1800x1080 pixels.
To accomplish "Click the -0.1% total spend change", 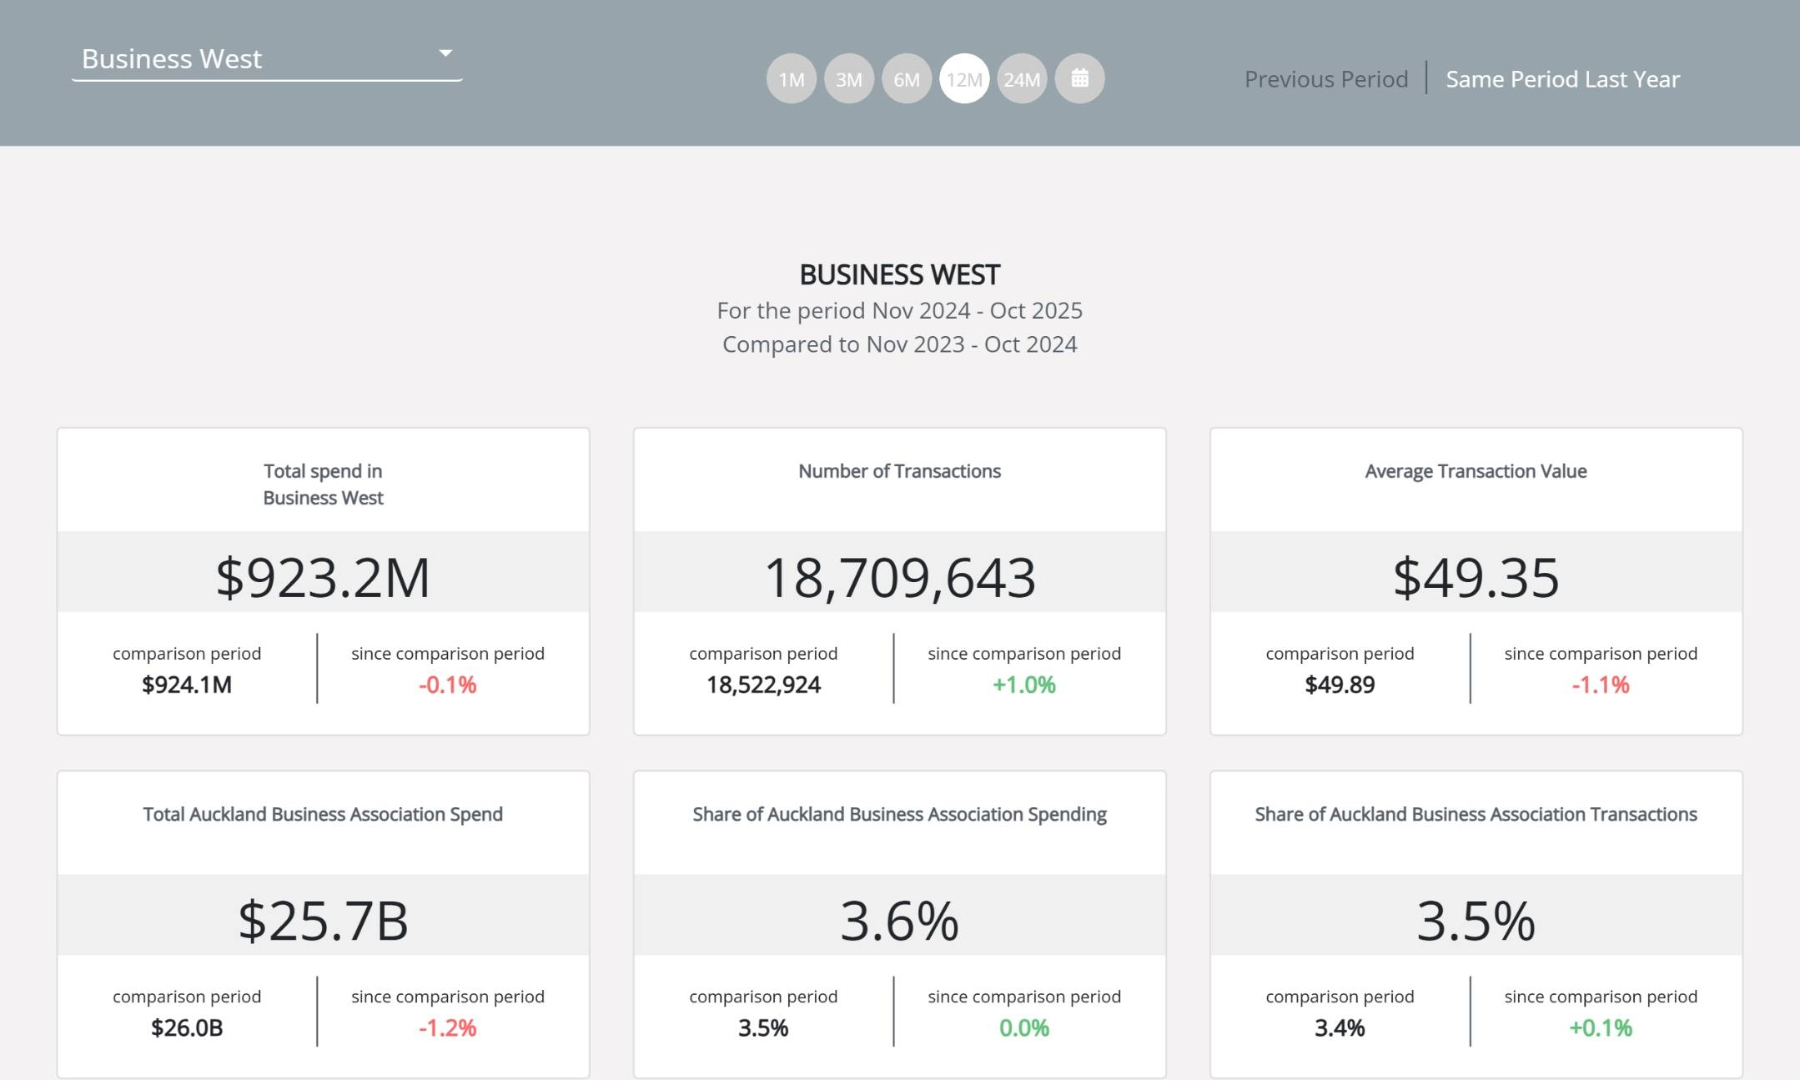I will pos(448,685).
